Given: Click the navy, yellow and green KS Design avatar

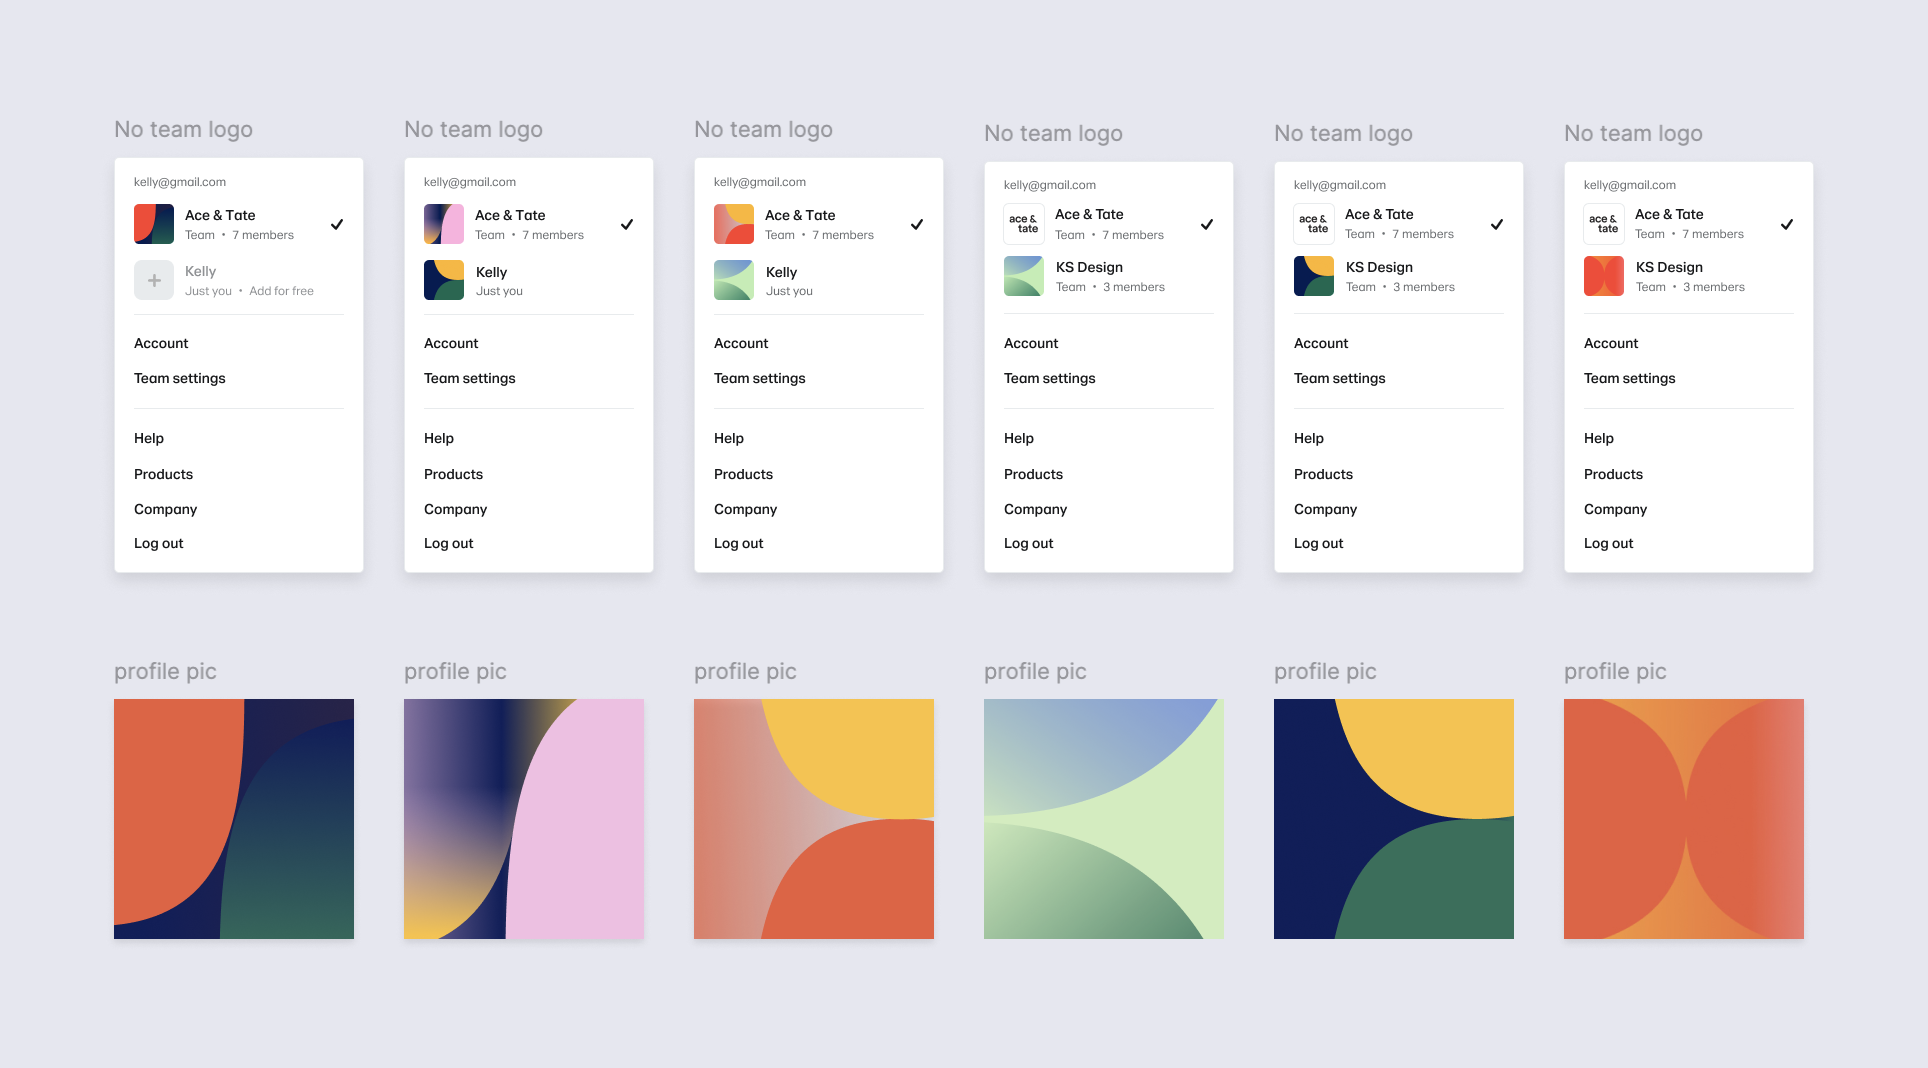Looking at the screenshot, I should point(1314,276).
